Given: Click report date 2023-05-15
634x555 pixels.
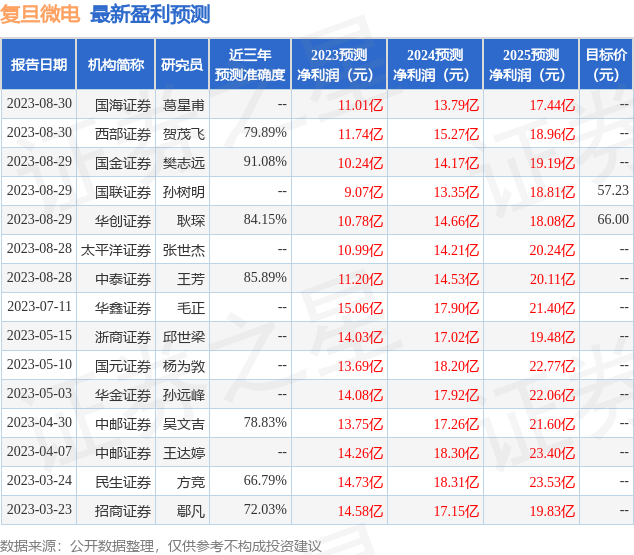Looking at the screenshot, I should tap(39, 335).
